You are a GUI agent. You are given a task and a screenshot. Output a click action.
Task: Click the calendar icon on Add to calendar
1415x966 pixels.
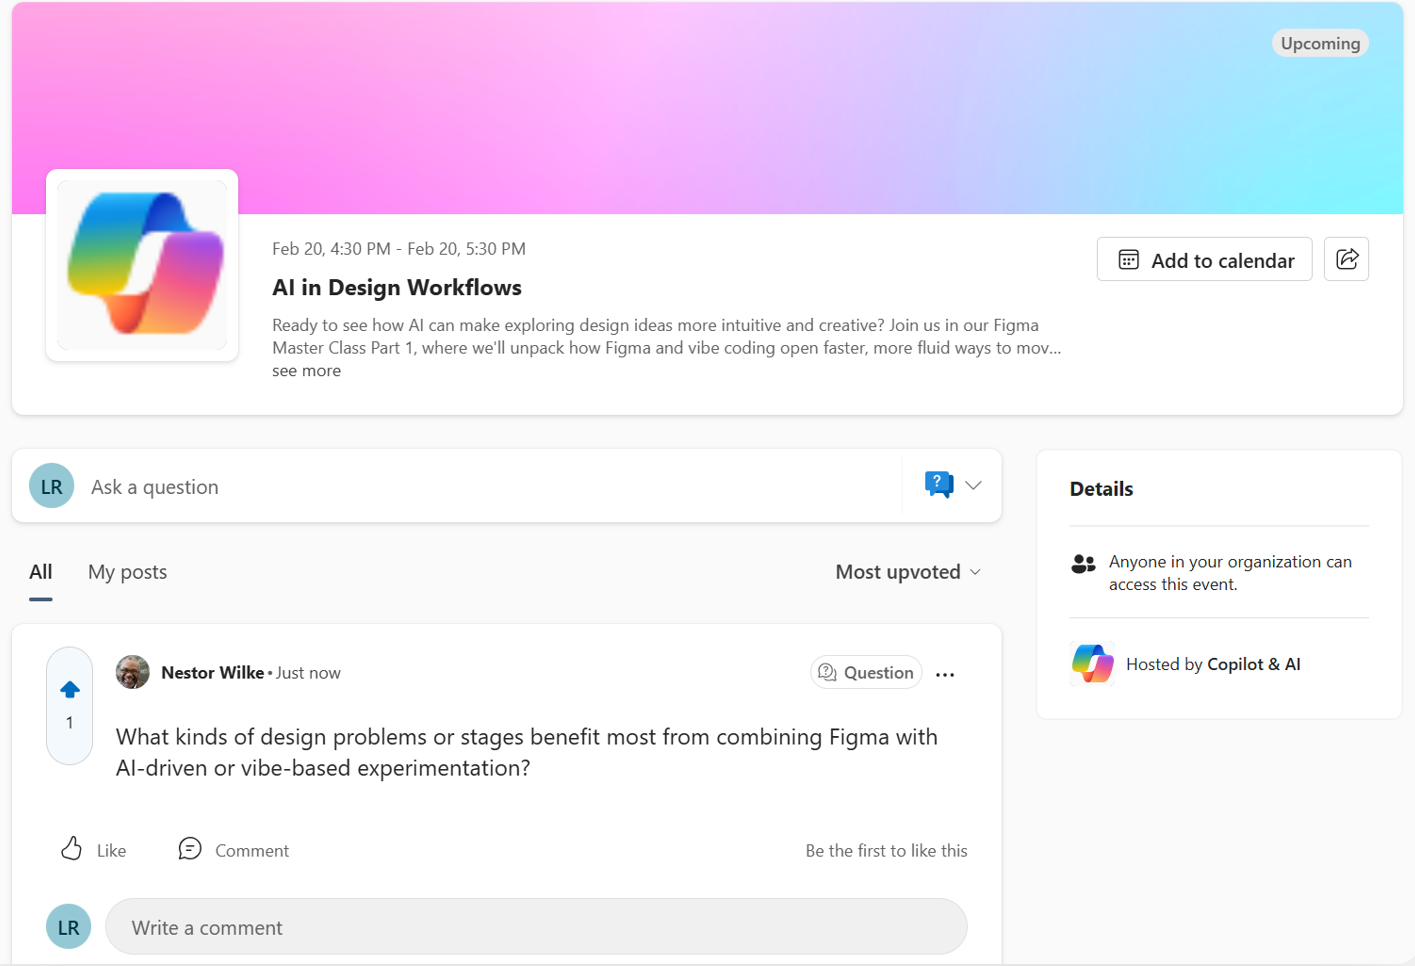click(x=1129, y=259)
